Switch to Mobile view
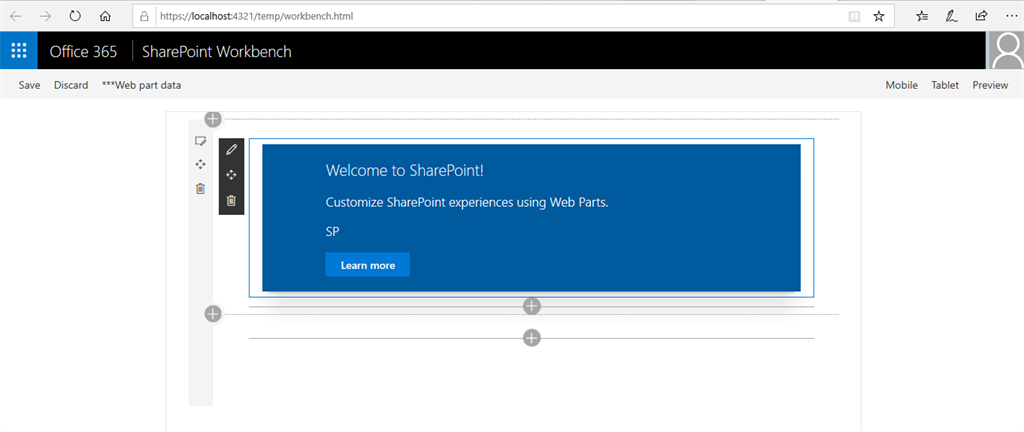1024x432 pixels. pos(901,85)
